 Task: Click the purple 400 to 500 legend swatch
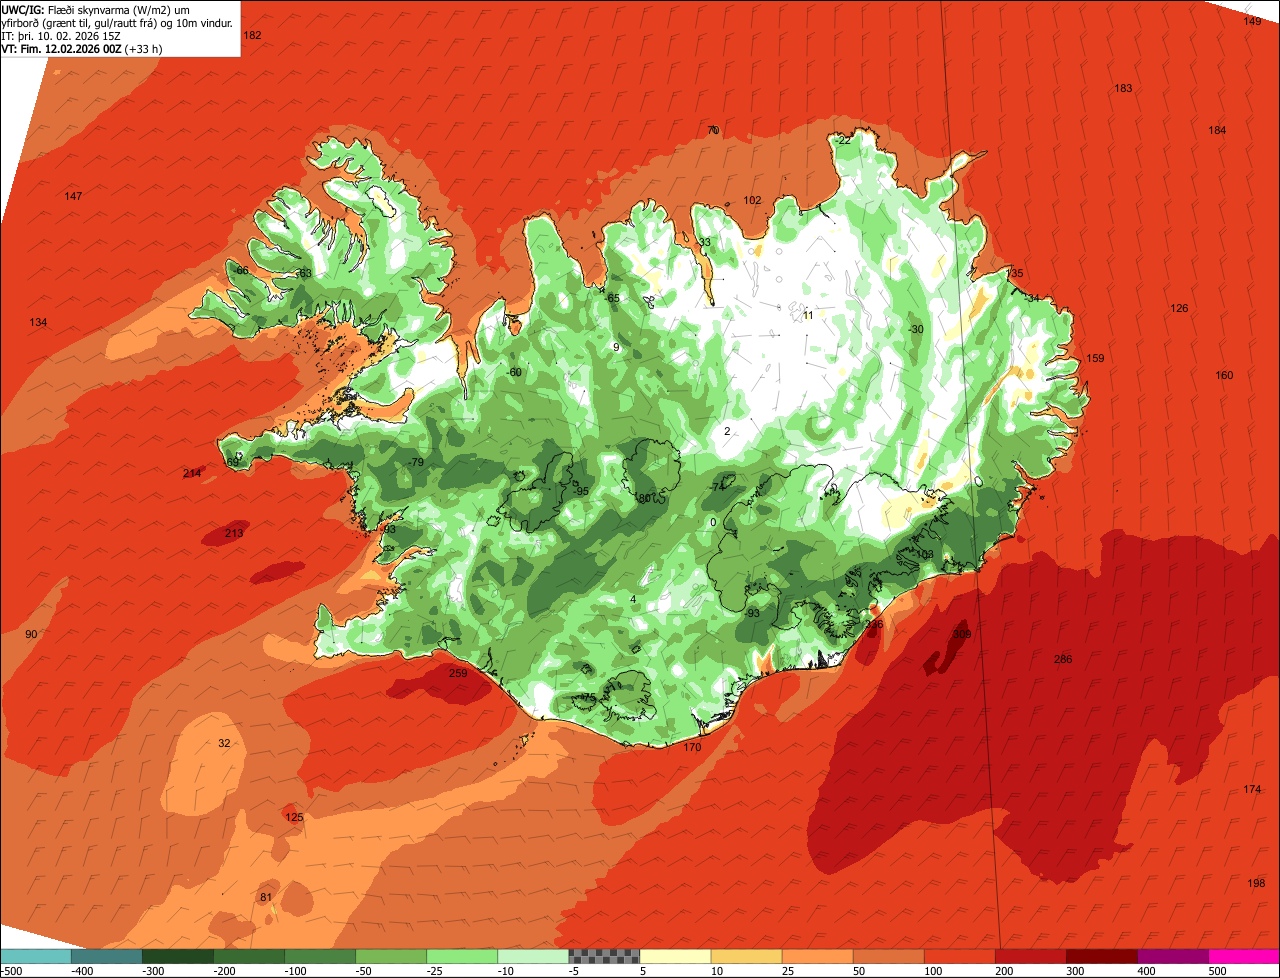tap(1172, 956)
